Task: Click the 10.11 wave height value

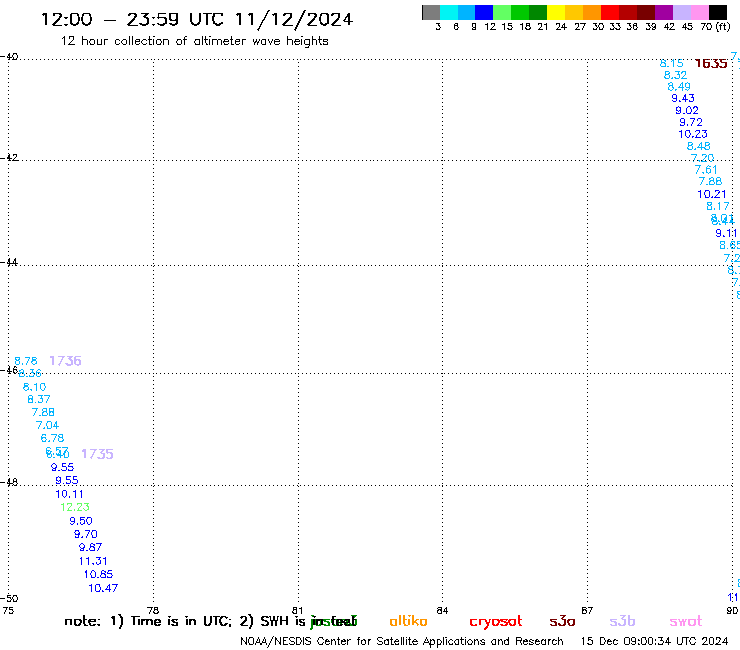Action: (x=69, y=494)
